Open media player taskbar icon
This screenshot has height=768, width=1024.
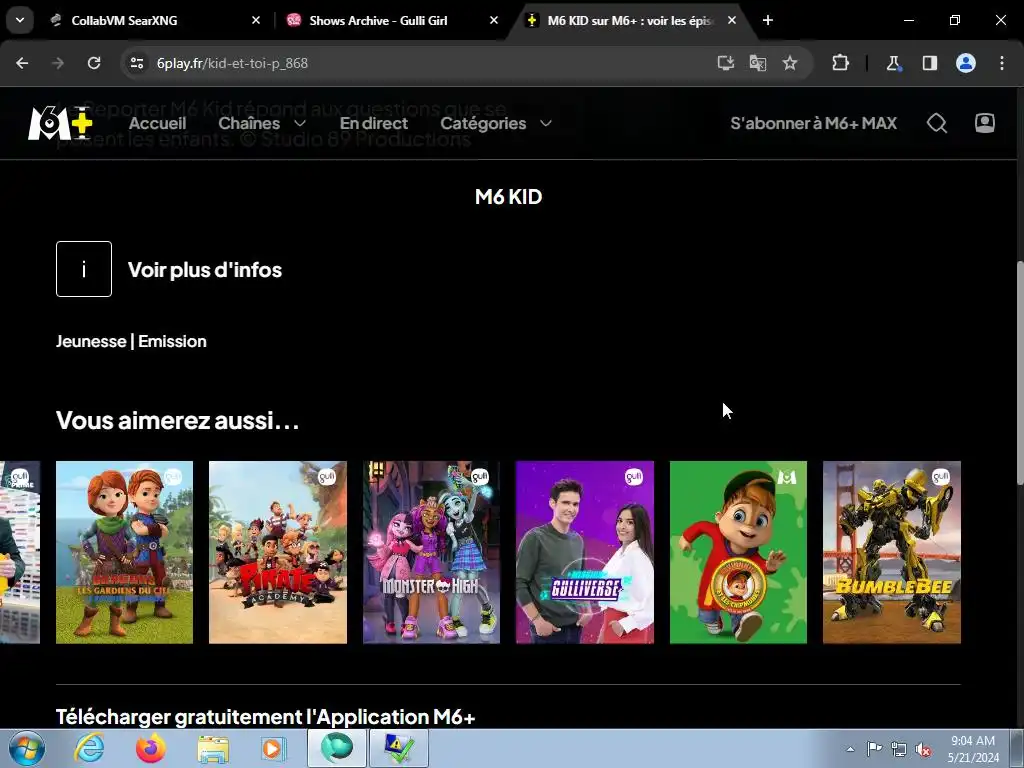(x=273, y=748)
